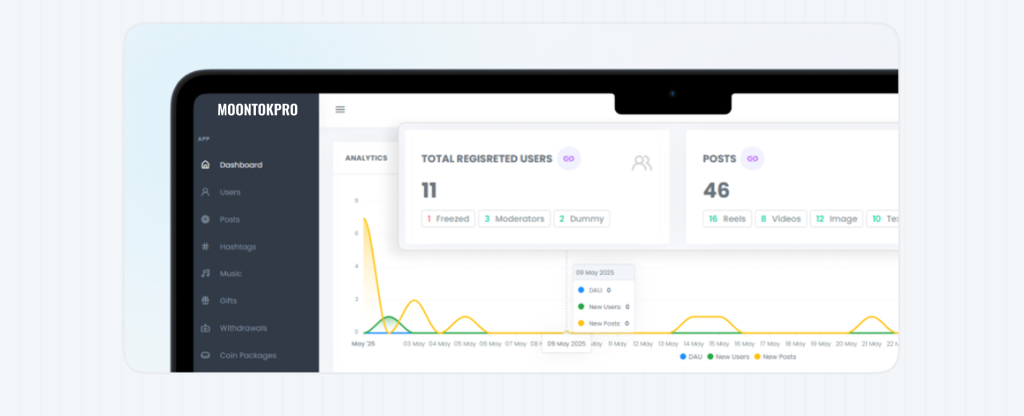Click the Gifts icon in sidebar
The image size is (1024, 416).
(205, 300)
